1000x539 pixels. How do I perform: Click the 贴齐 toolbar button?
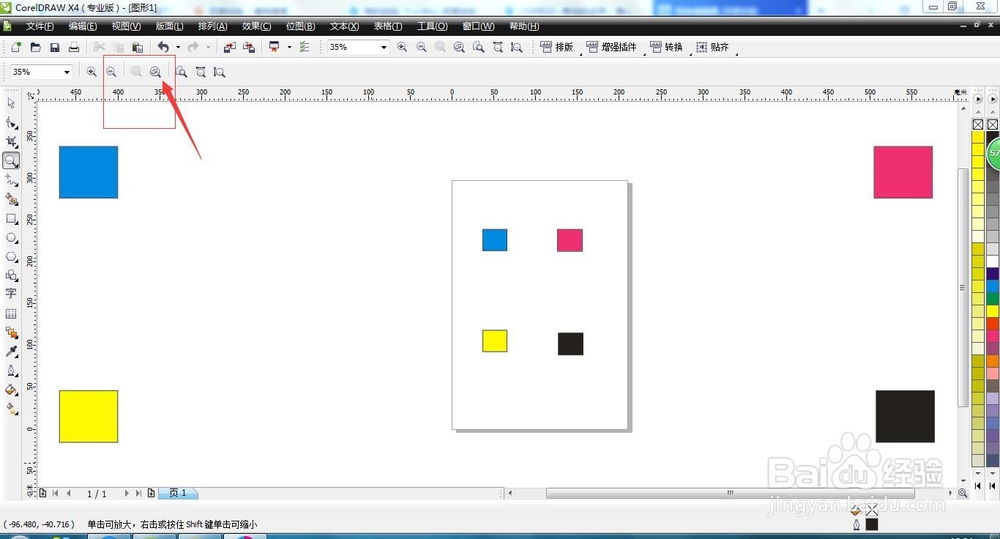coord(712,47)
